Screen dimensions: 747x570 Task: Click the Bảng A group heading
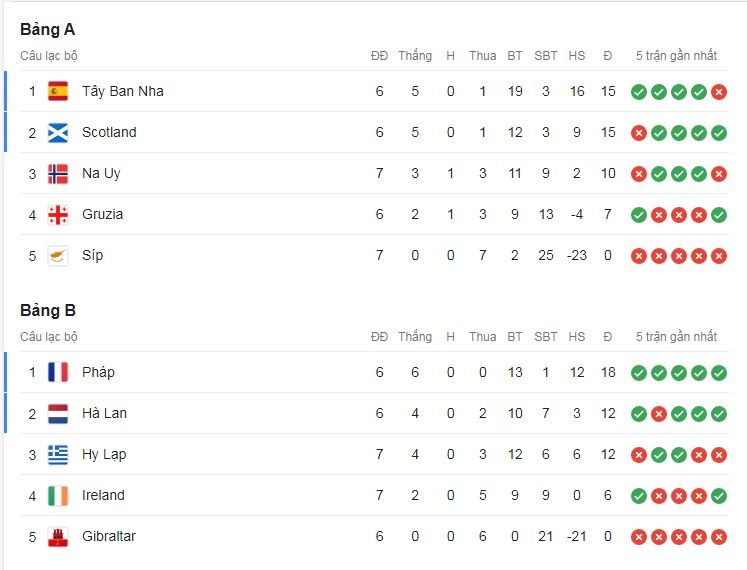tap(47, 29)
